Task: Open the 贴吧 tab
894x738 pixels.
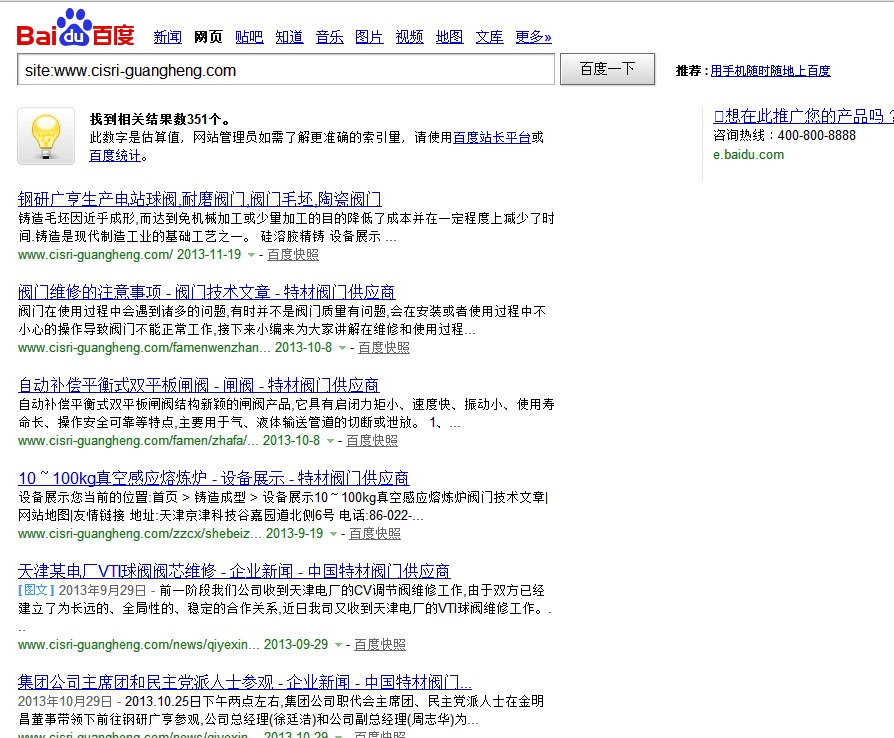Action: coord(249,37)
